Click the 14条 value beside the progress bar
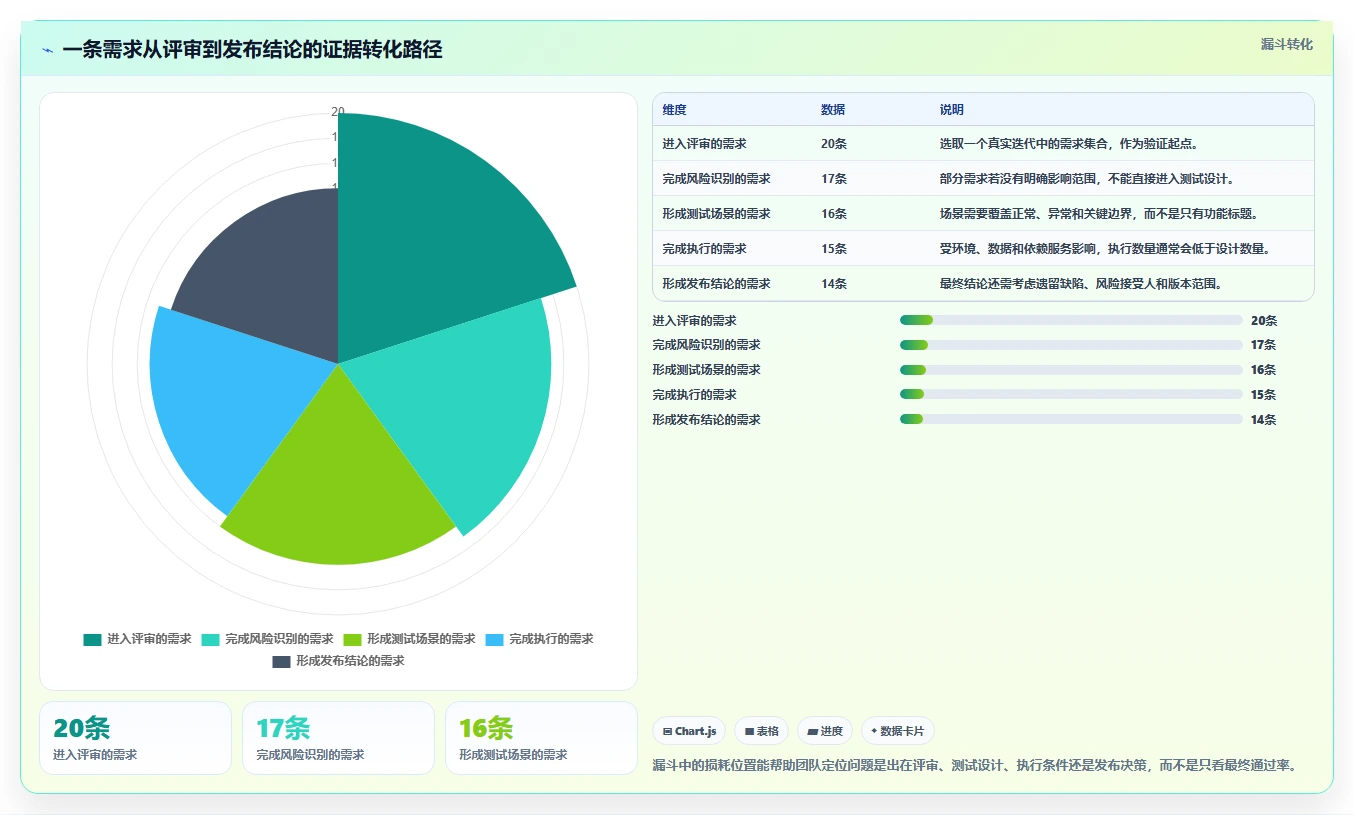The height and width of the screenshot is (815, 1354). (x=1264, y=420)
